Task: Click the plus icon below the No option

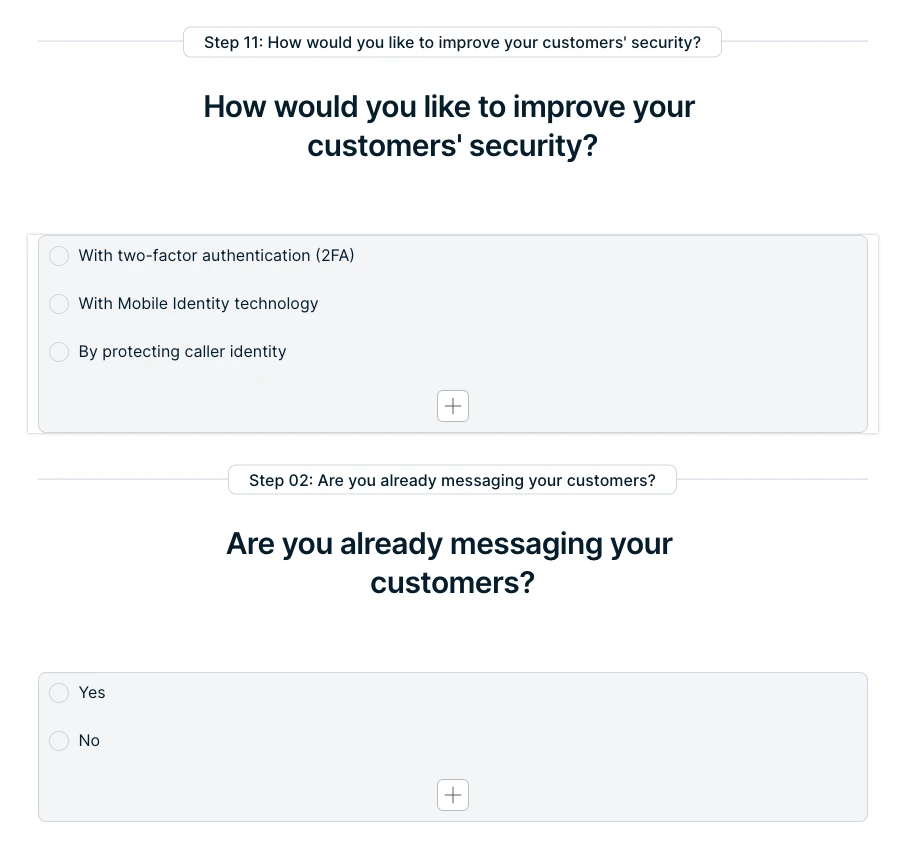Action: [x=453, y=795]
